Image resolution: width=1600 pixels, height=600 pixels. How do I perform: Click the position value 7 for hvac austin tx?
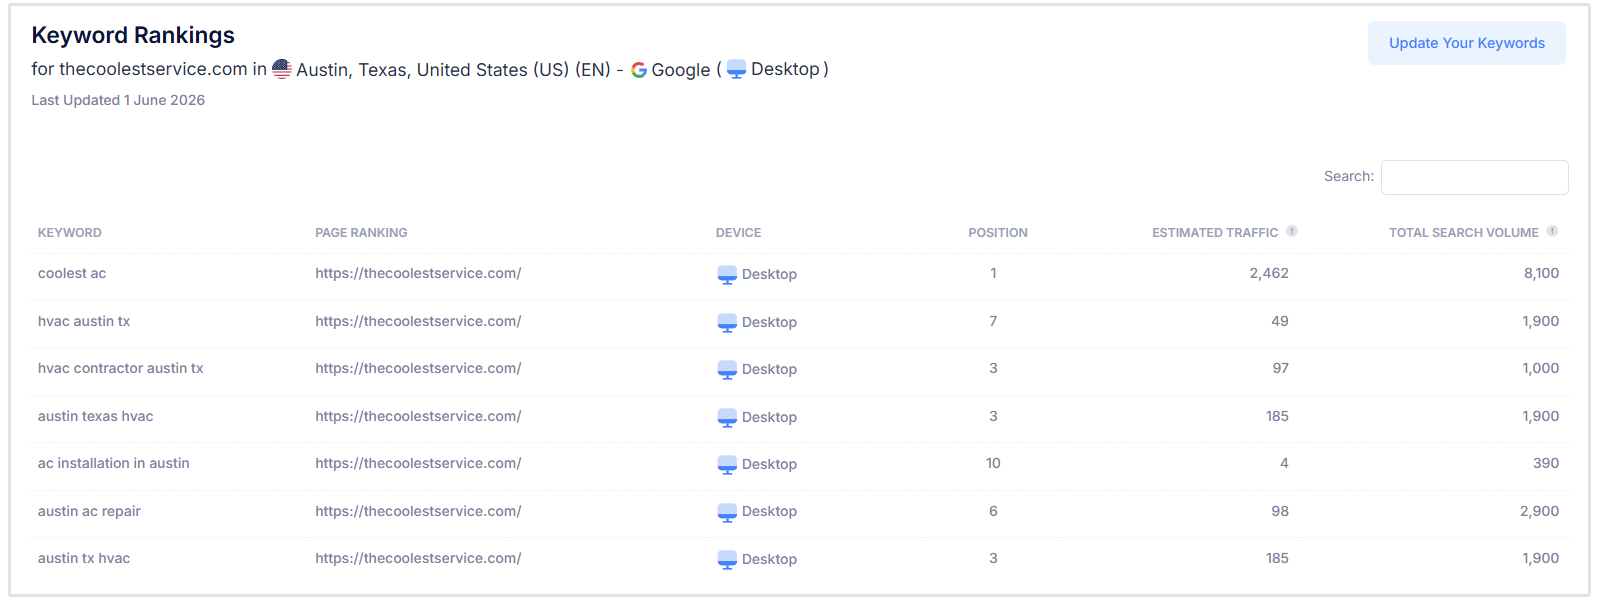pyautogui.click(x=993, y=321)
